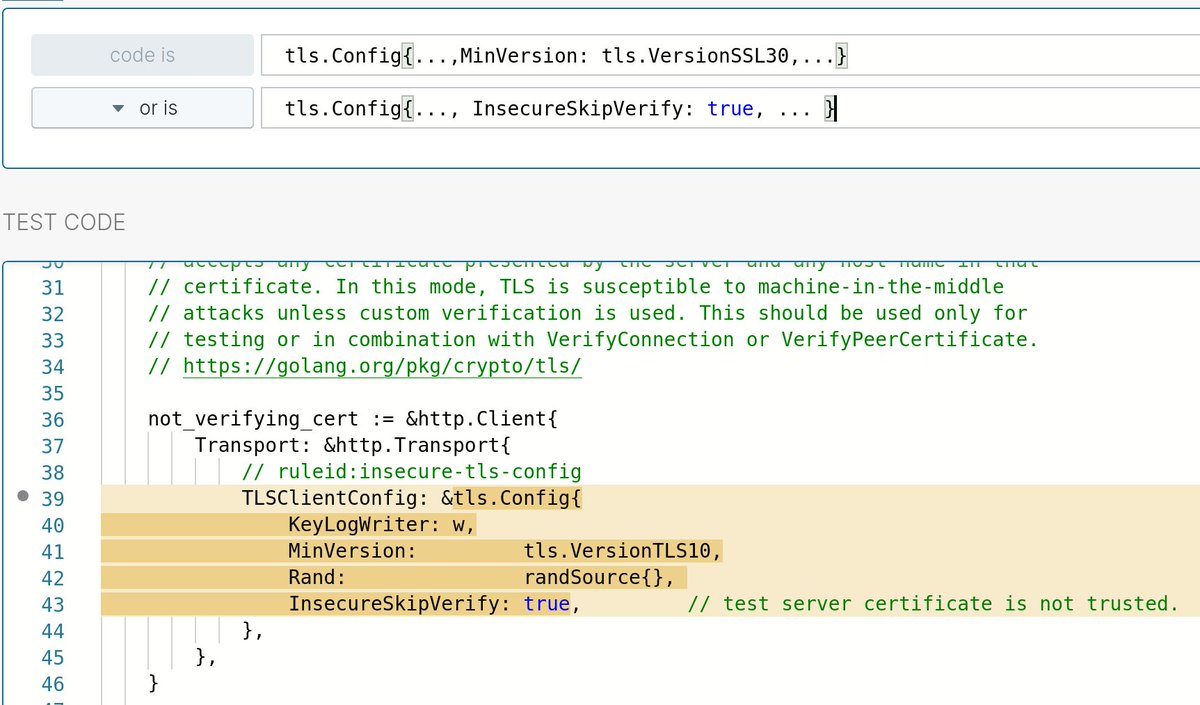Select 'Rand:' key on line 42
Image resolution: width=1200 pixels, height=705 pixels.
point(317,578)
